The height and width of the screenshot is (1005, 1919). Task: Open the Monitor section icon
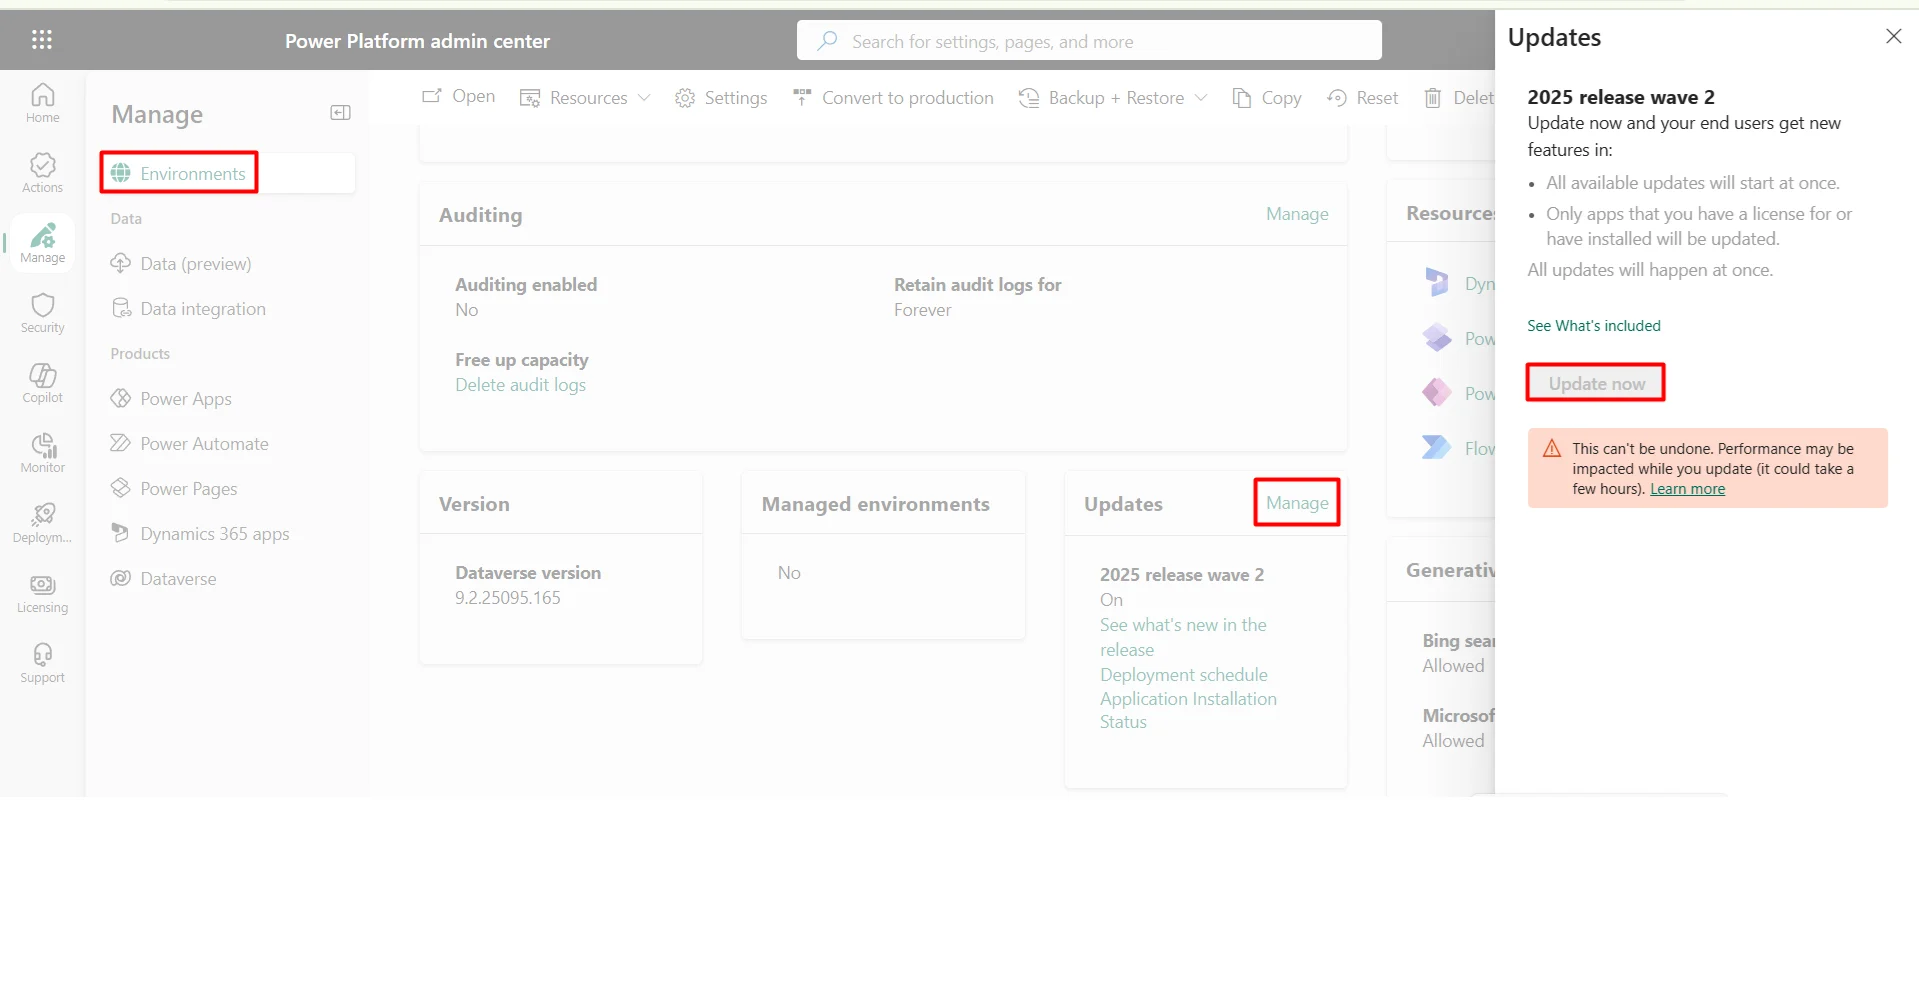[x=42, y=453]
